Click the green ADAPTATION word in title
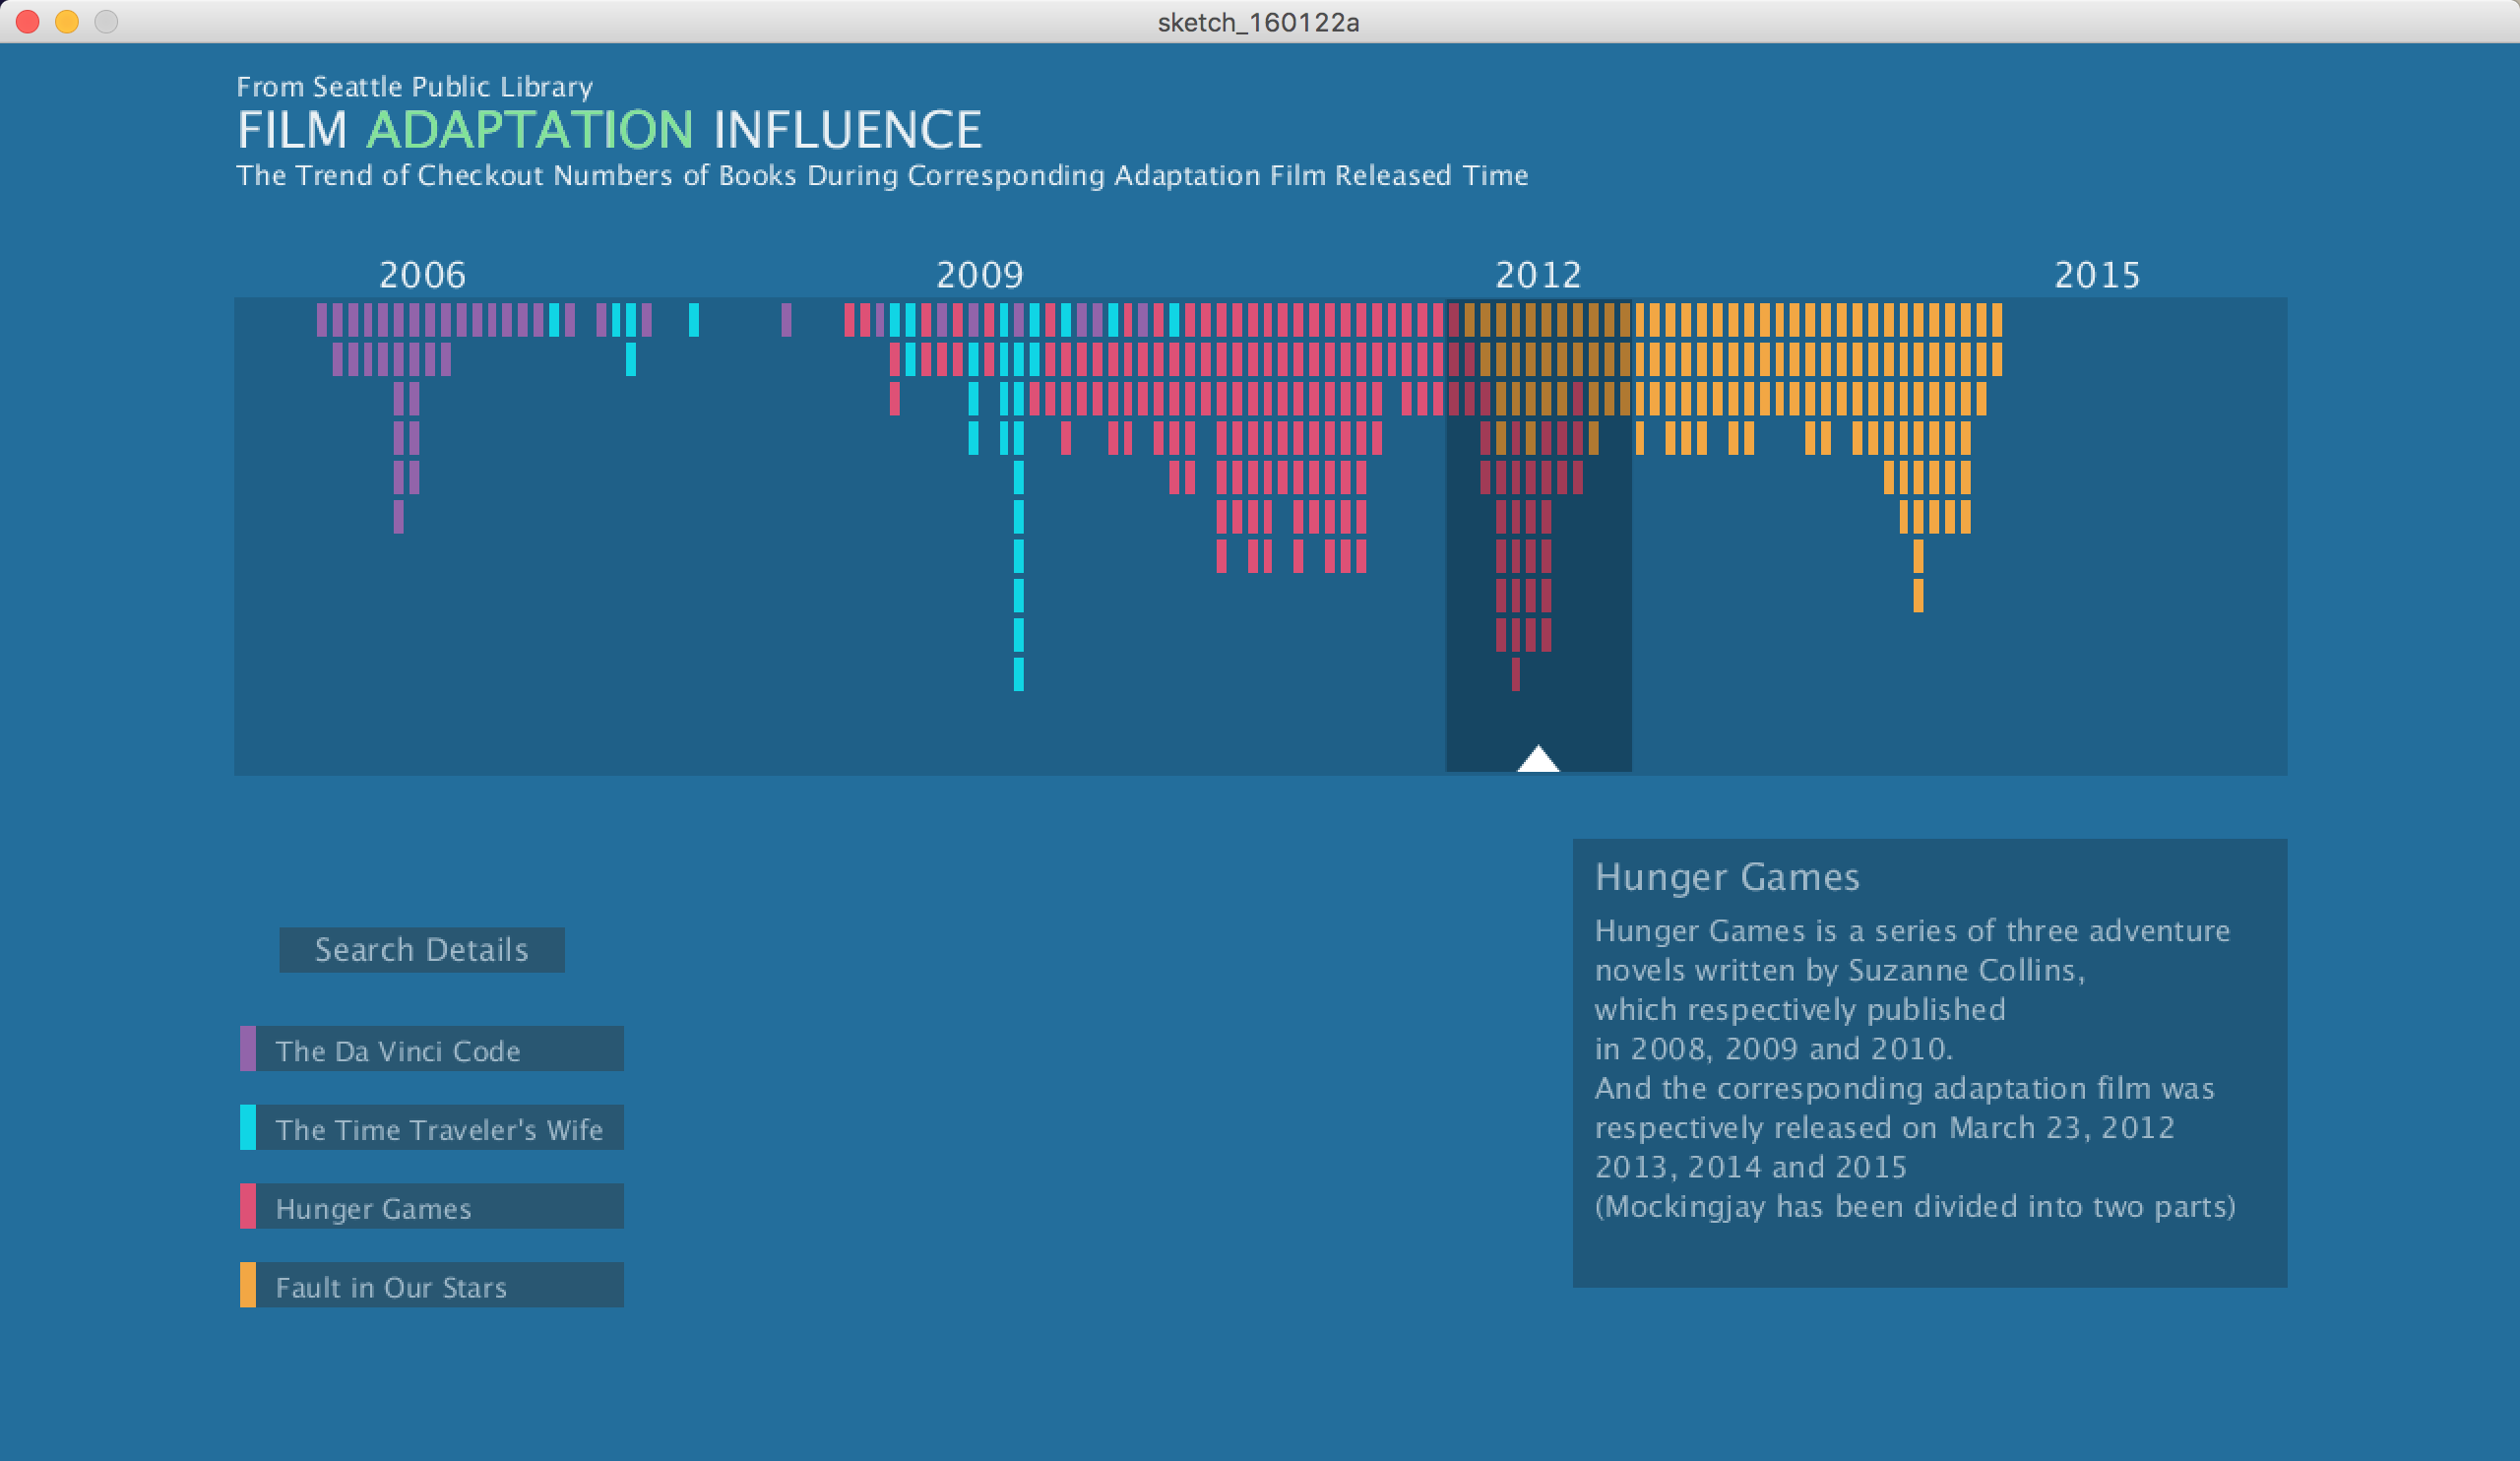This screenshot has width=2520, height=1461. coord(530,130)
